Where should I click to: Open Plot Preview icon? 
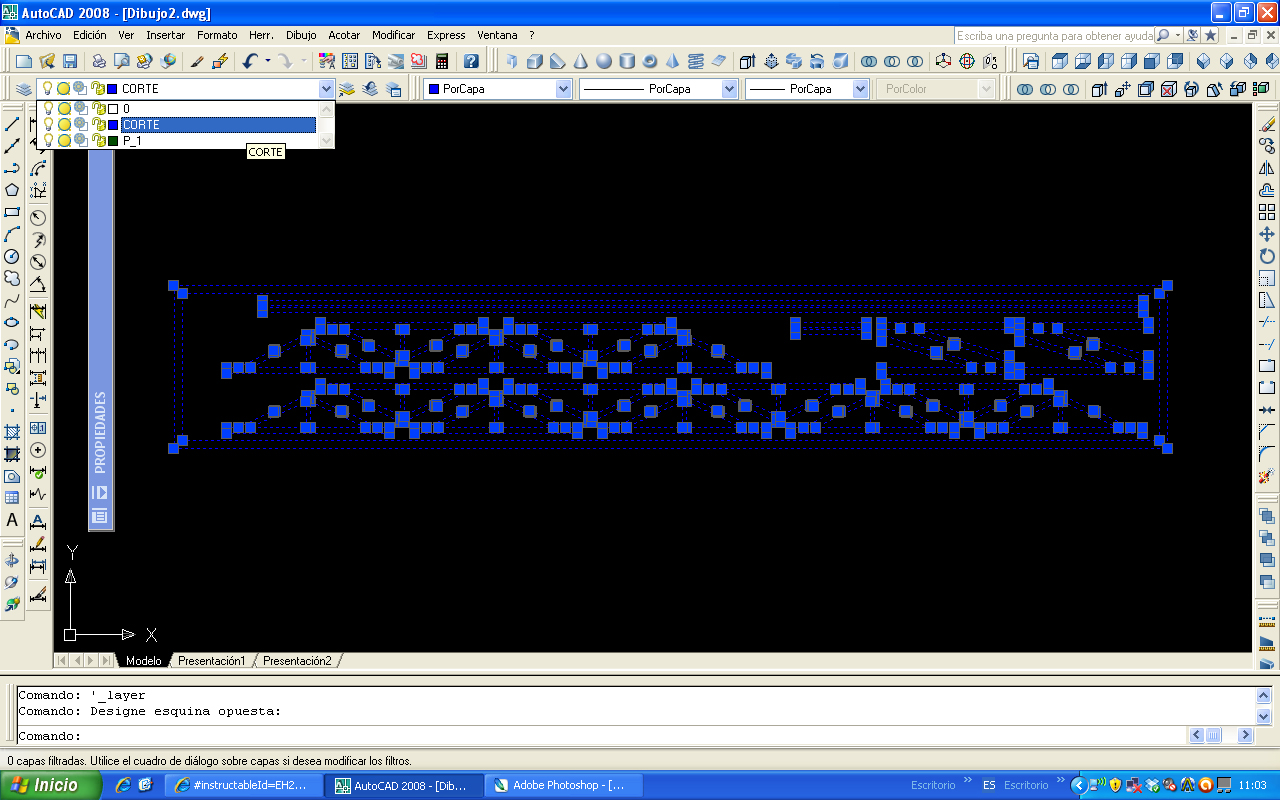[123, 61]
